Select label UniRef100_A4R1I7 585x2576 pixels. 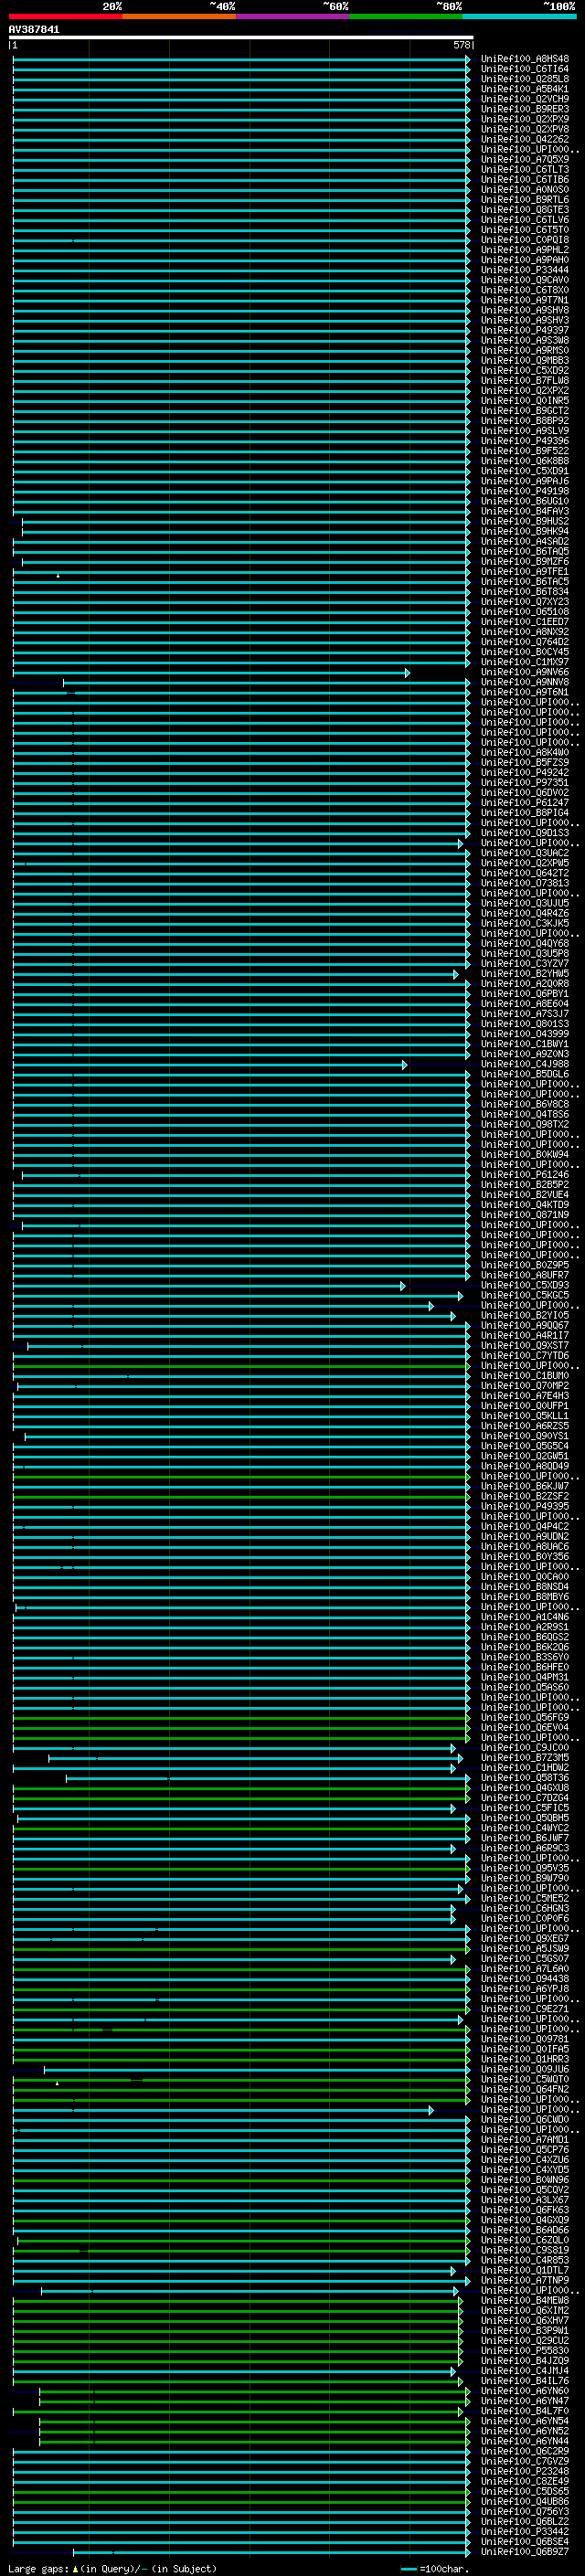coord(525,1335)
